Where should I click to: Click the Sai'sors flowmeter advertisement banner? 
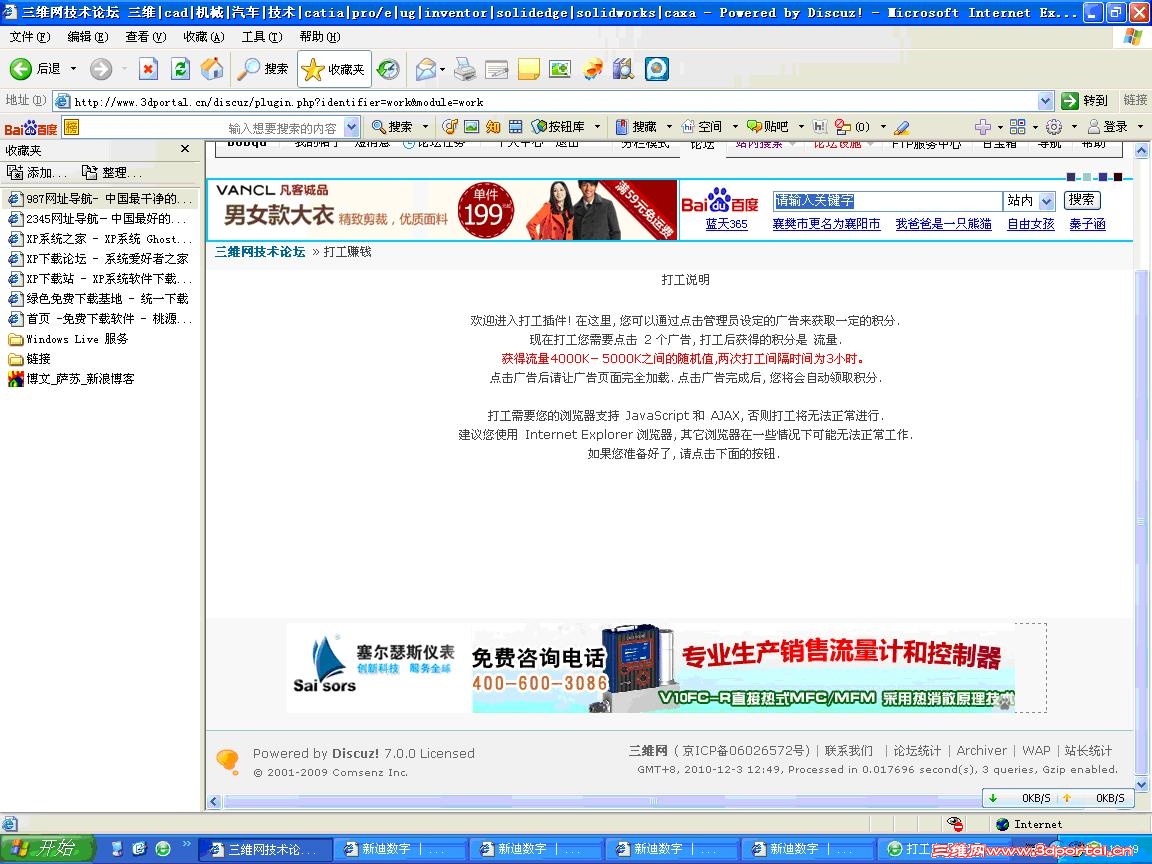pos(651,668)
